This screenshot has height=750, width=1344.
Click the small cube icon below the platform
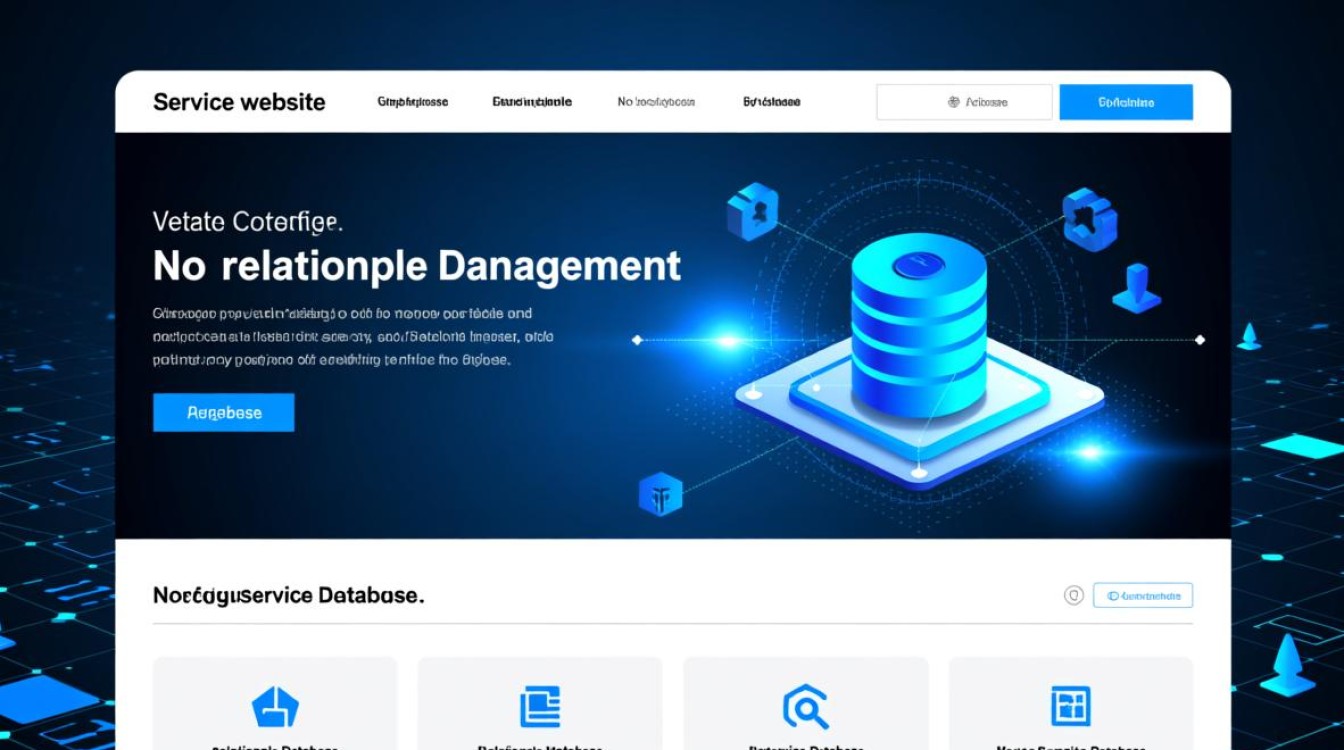660,494
